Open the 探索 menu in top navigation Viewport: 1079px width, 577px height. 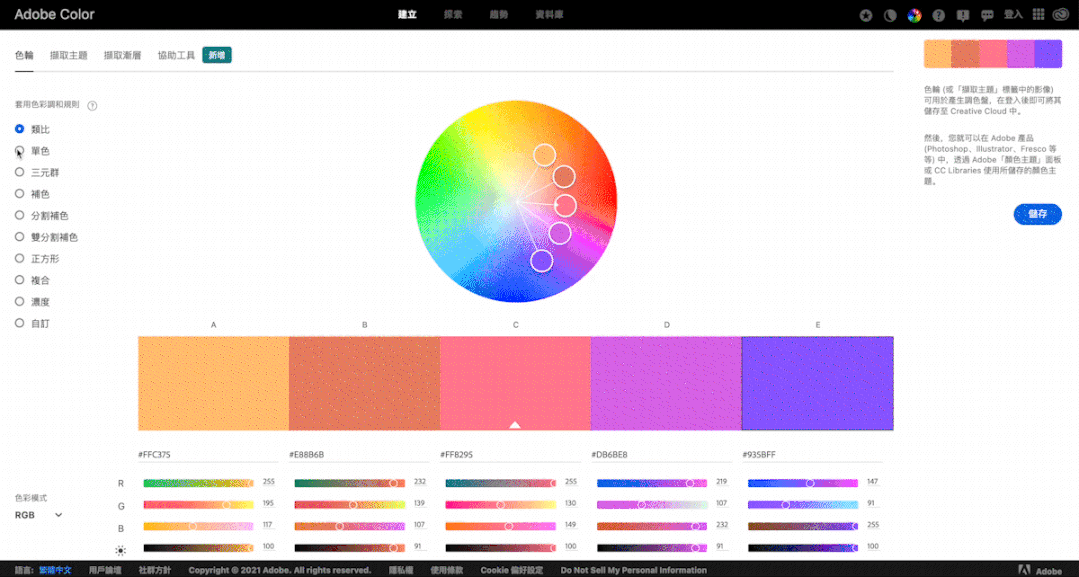(453, 15)
